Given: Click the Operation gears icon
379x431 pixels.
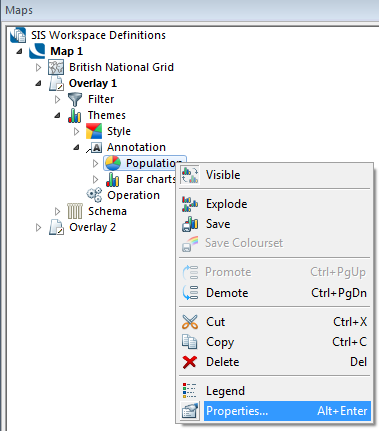Looking at the screenshot, I should point(94,195).
